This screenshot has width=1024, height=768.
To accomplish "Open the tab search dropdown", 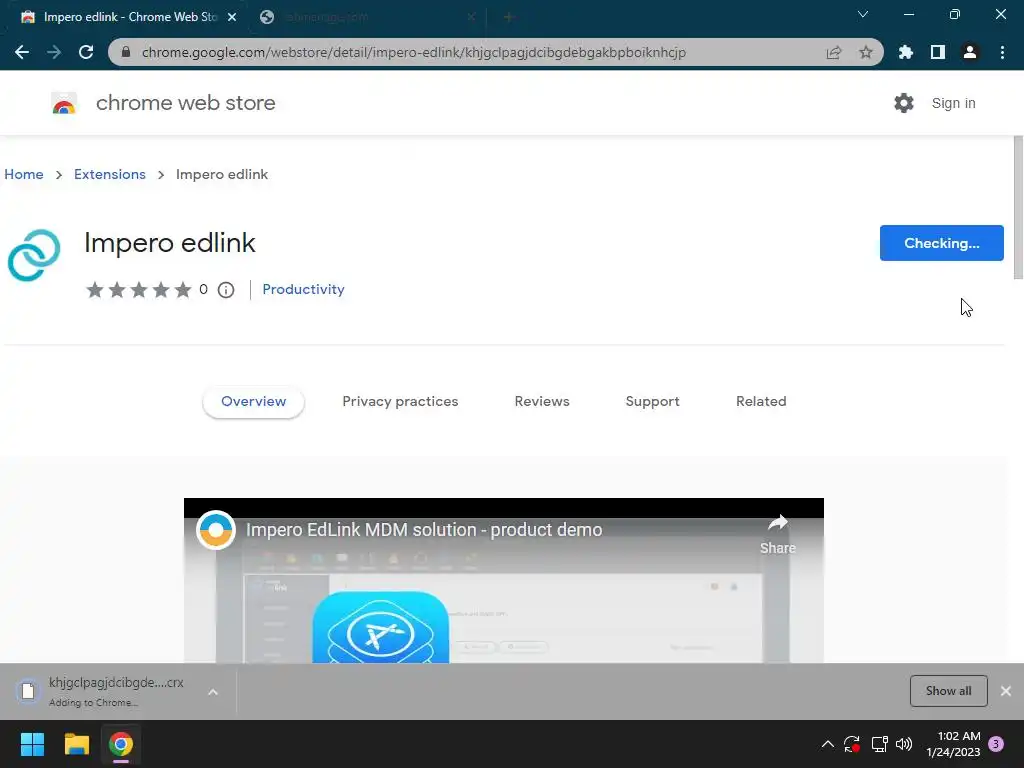I will point(863,14).
